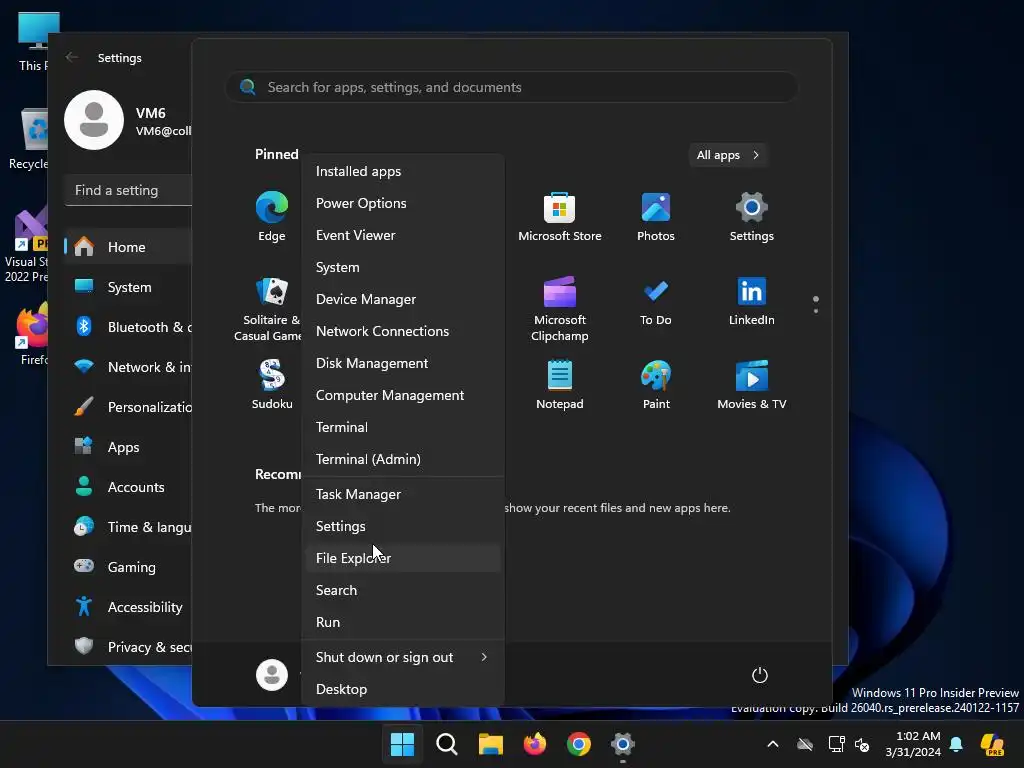Open the LinkedIn pinned app
The width and height of the screenshot is (1024, 768).
click(752, 301)
